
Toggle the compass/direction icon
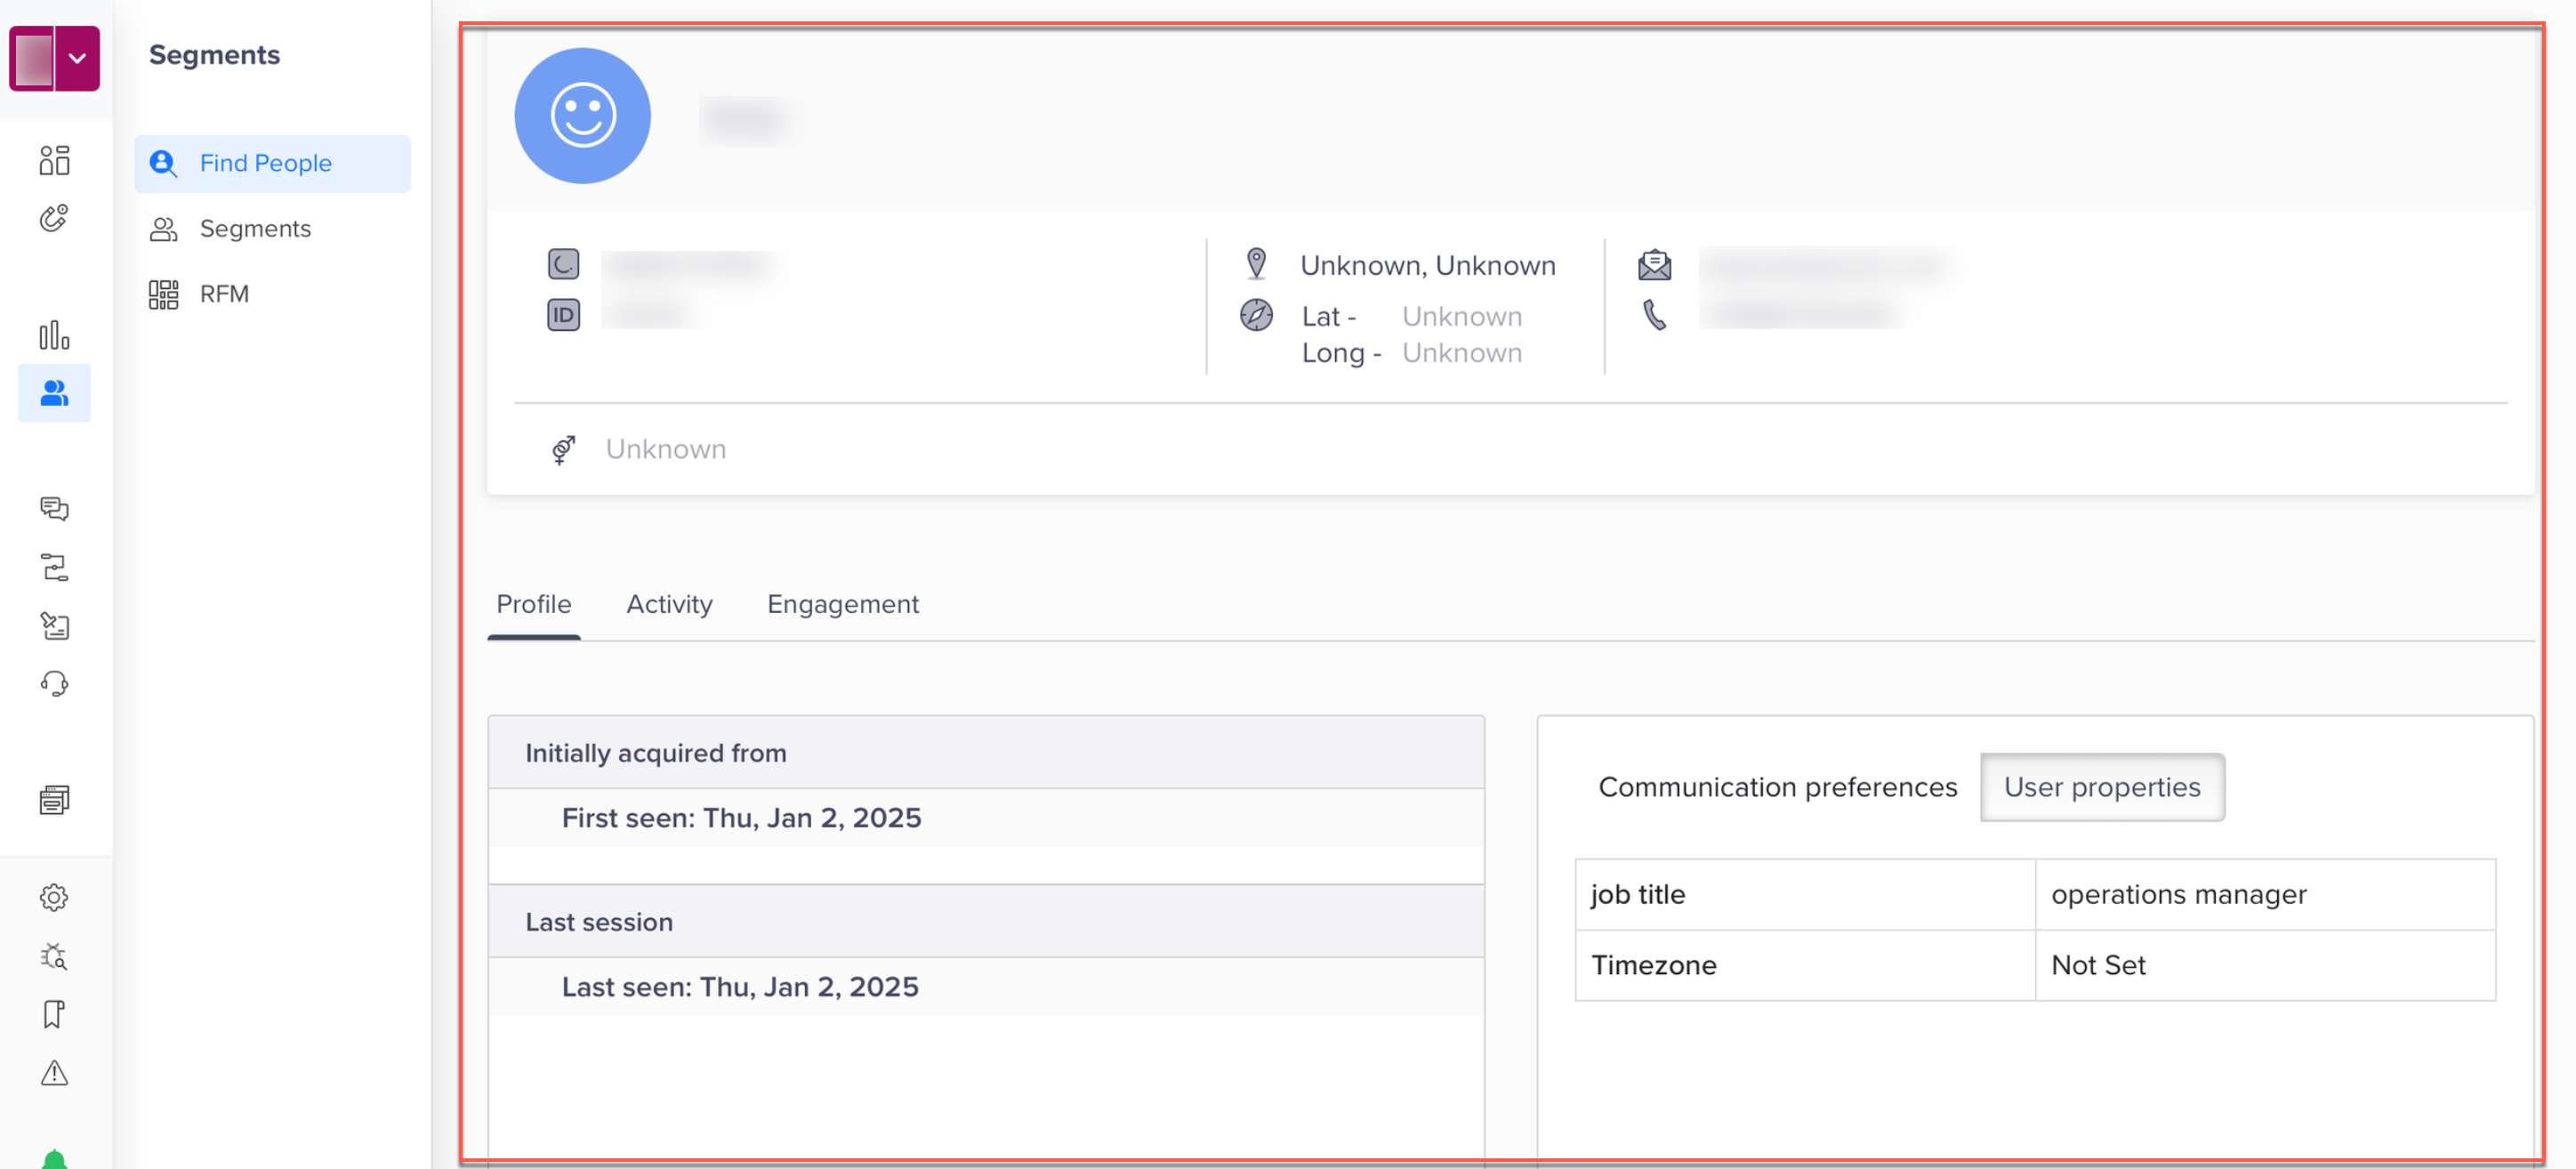tap(1255, 314)
